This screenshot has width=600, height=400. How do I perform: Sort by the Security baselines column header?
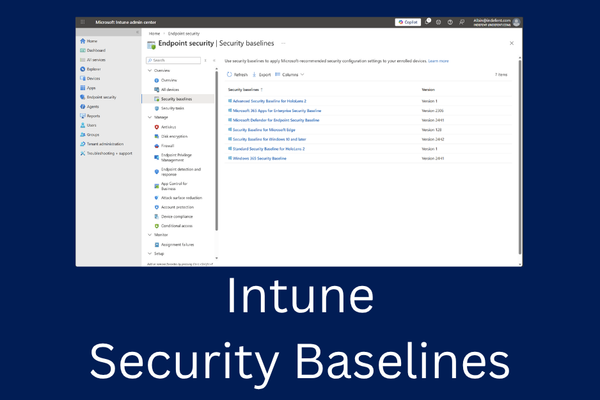click(245, 90)
